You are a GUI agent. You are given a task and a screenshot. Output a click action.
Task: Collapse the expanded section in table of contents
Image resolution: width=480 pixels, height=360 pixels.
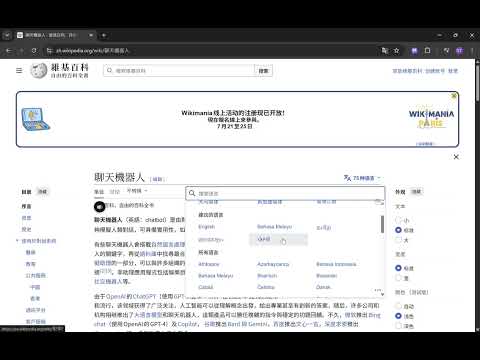point(17,241)
